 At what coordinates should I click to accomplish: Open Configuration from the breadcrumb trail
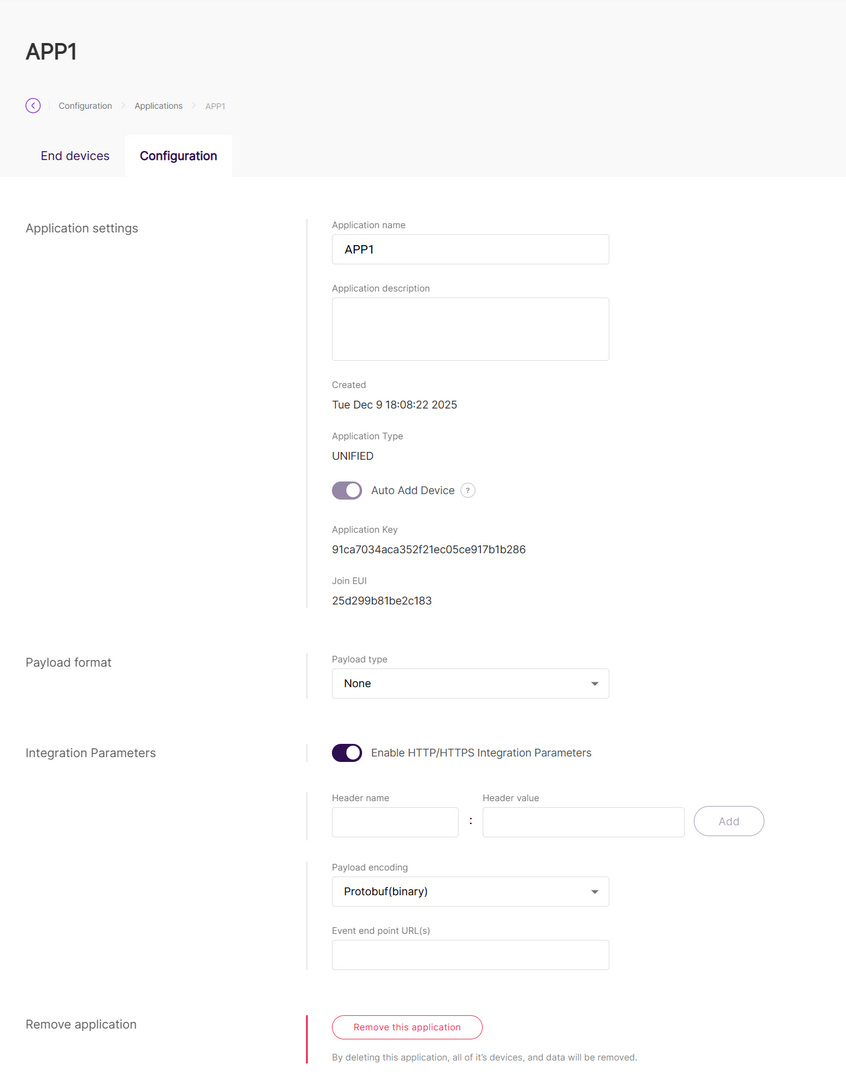click(85, 105)
